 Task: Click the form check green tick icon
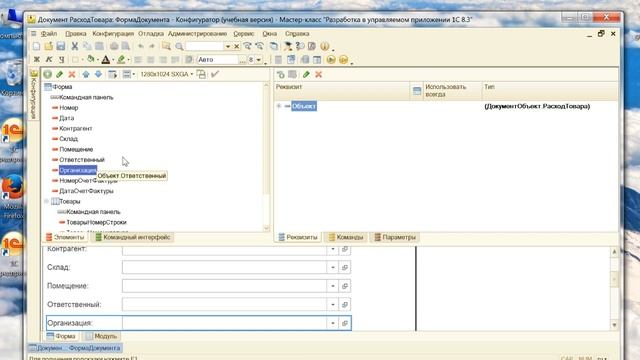click(x=215, y=74)
